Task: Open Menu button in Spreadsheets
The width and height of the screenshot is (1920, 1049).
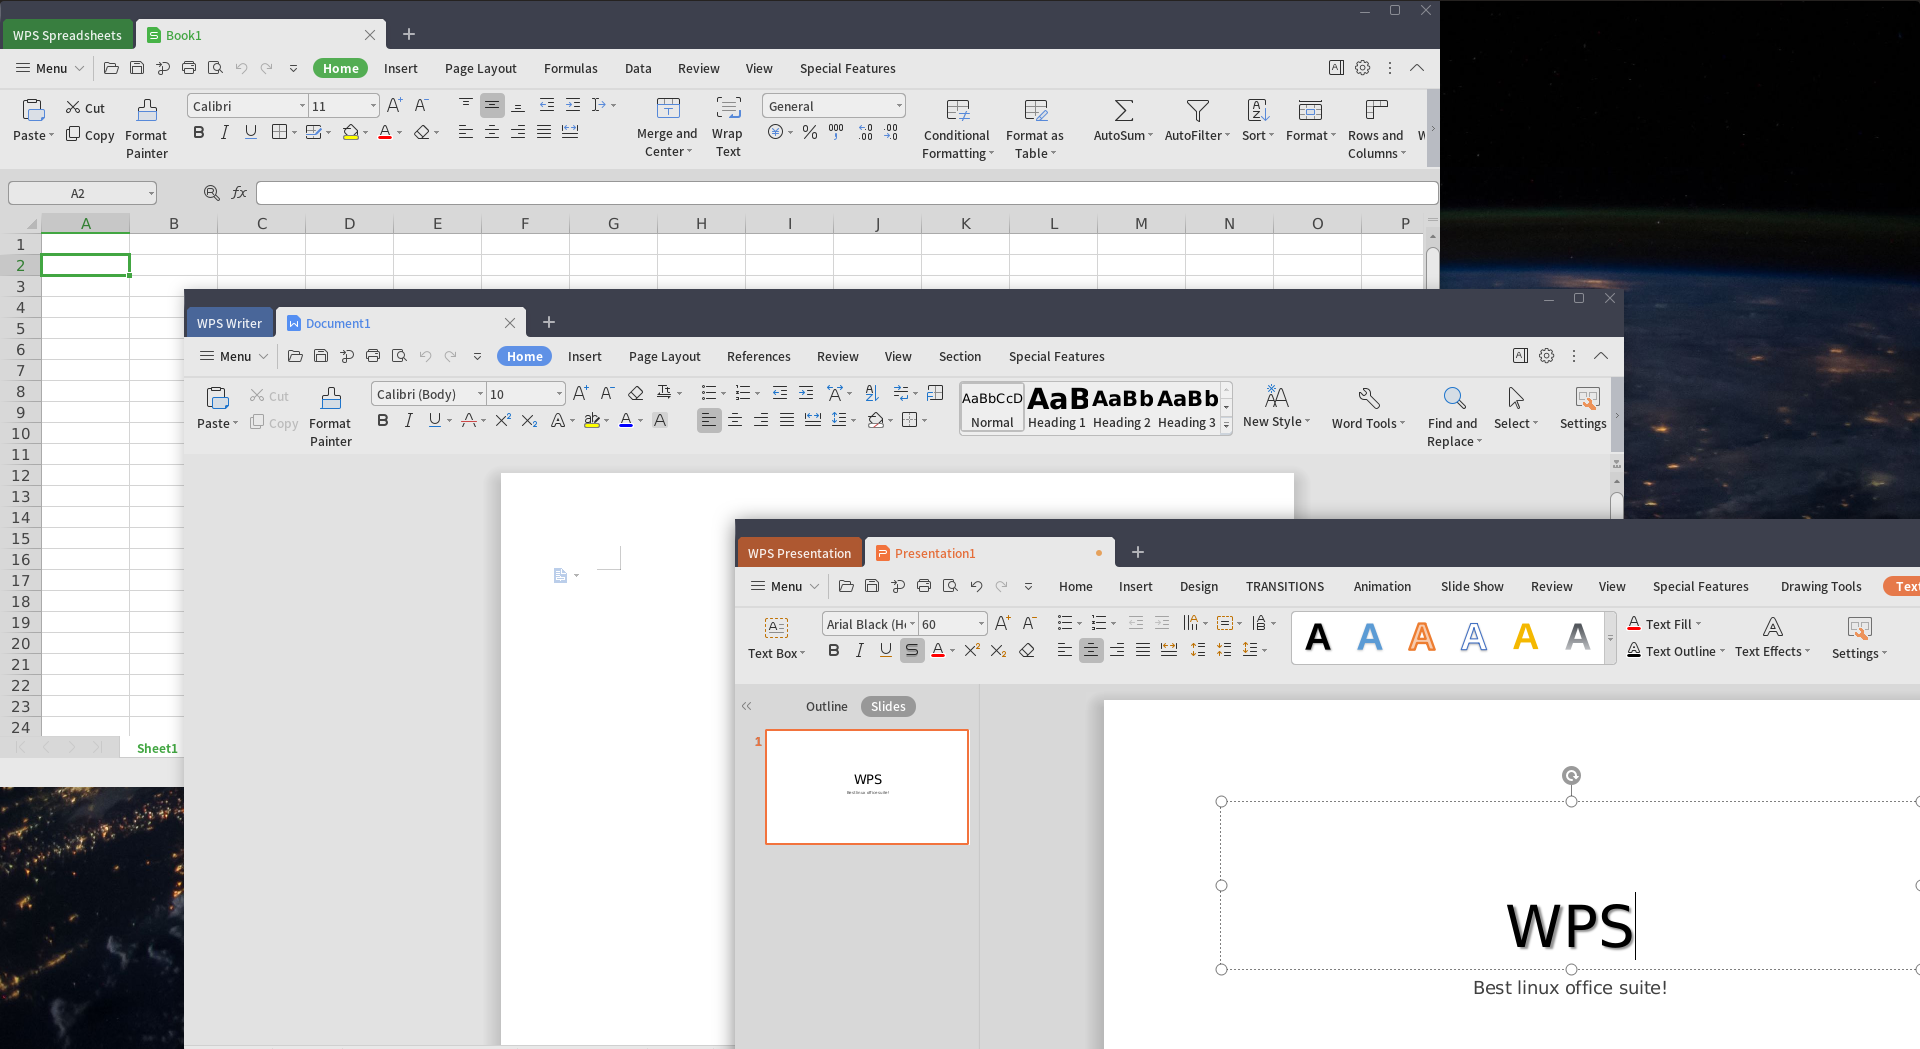Action: click(x=49, y=68)
